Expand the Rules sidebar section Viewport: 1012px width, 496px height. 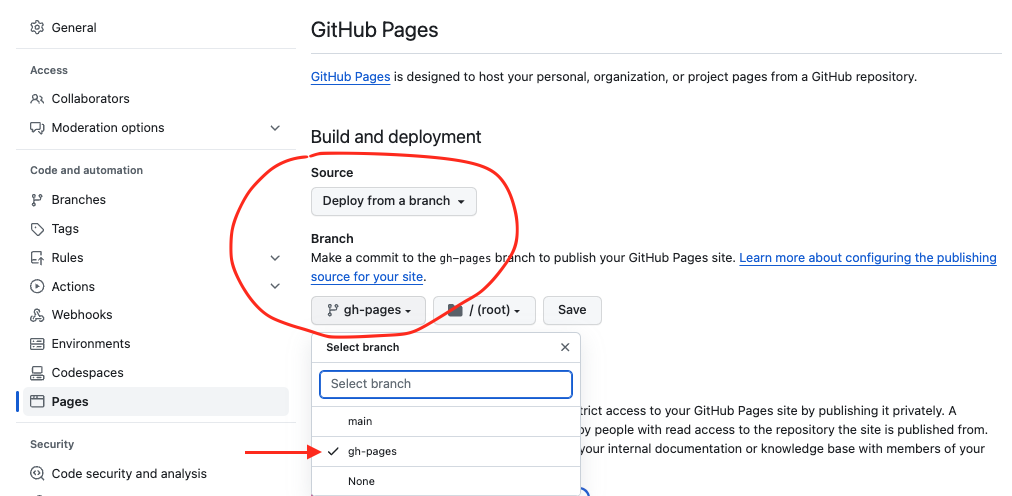click(275, 258)
